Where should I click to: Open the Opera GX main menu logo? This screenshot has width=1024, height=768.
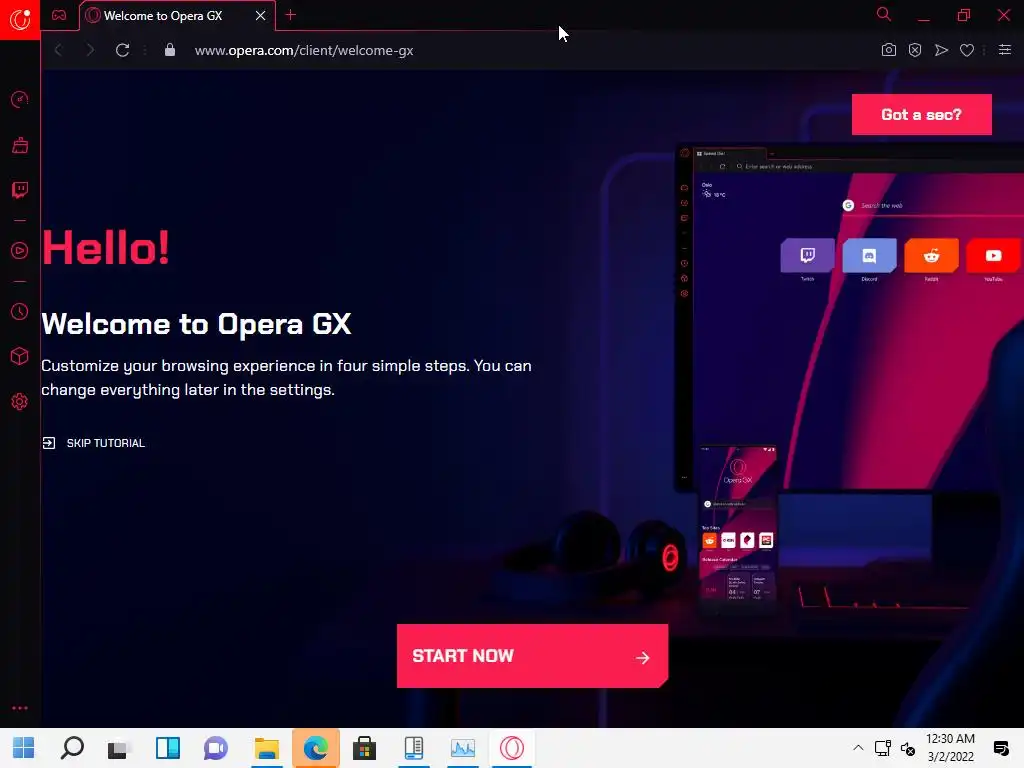pos(20,20)
